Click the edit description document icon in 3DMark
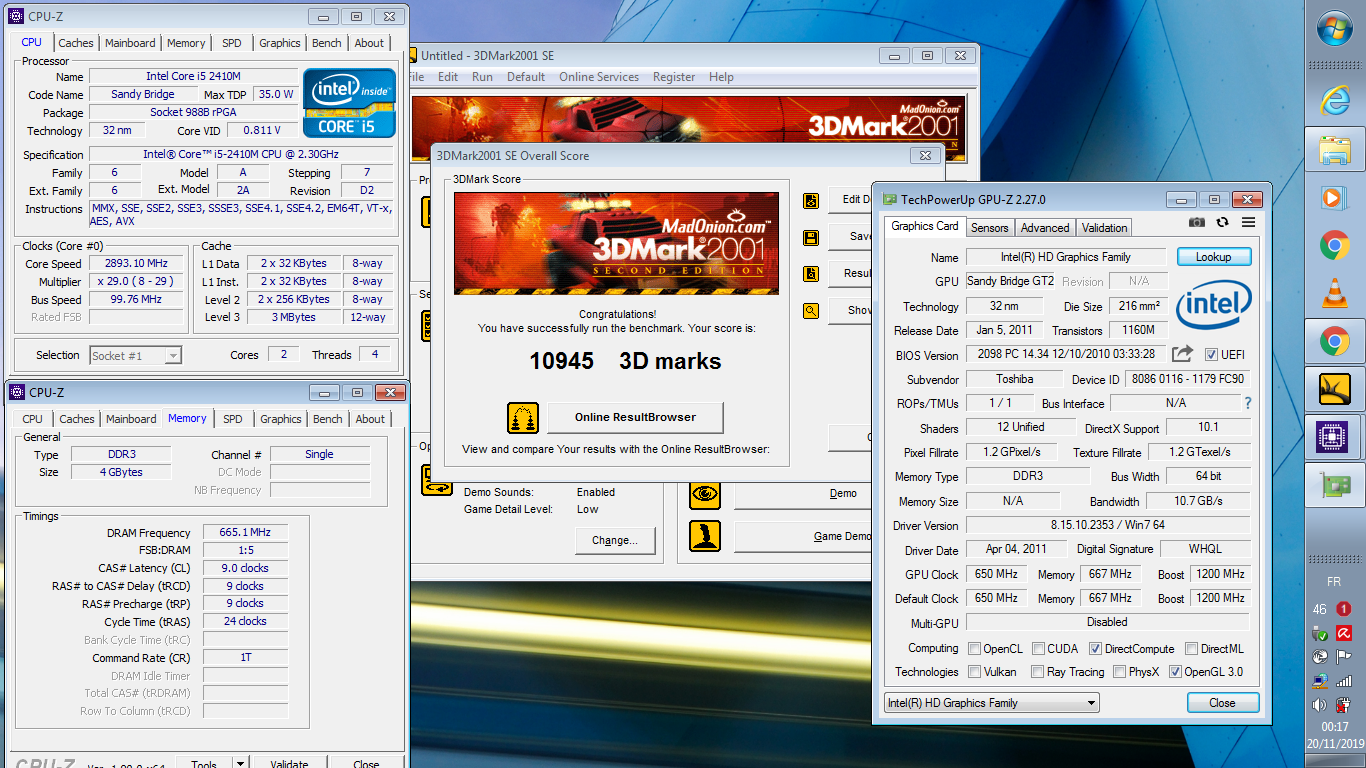The width and height of the screenshot is (1366, 768). [811, 200]
